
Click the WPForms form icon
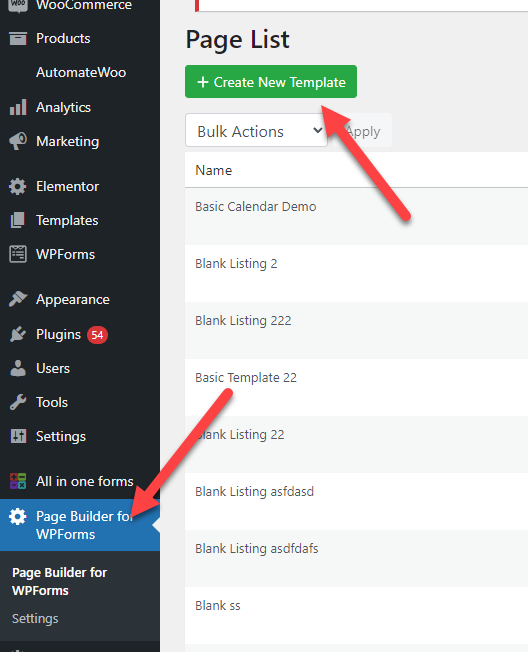point(18,254)
